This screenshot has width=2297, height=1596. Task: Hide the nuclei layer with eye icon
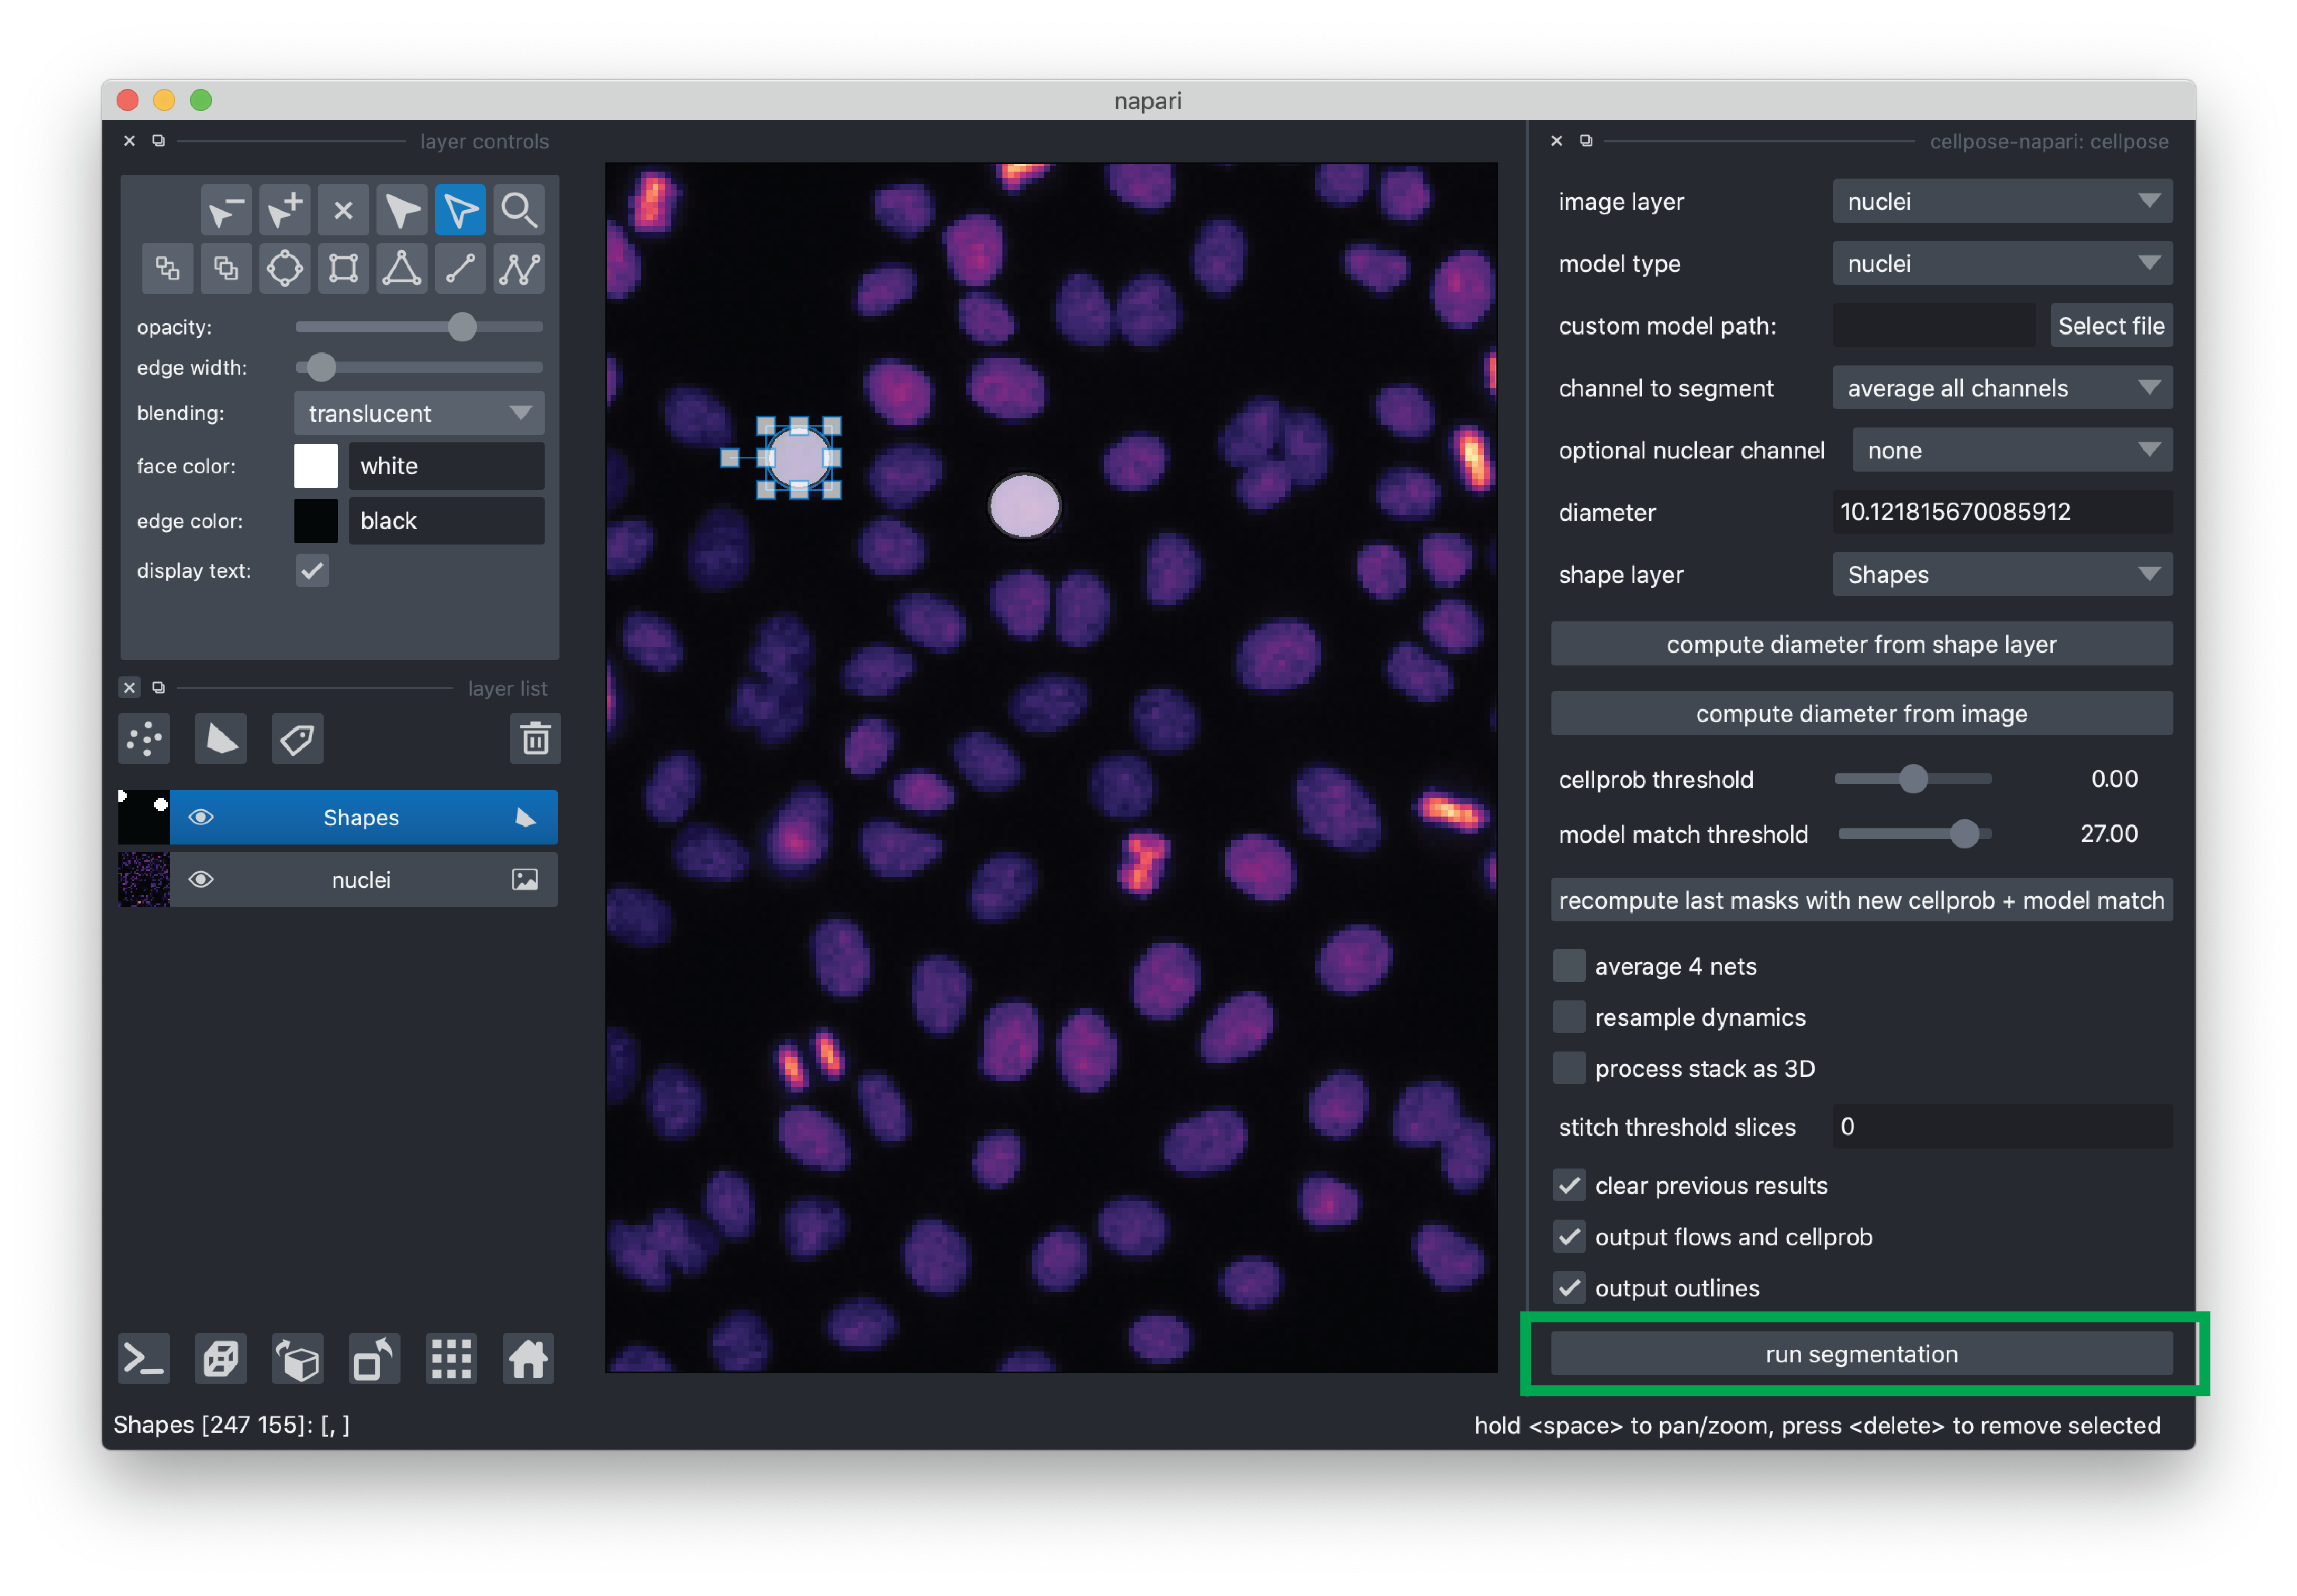click(x=201, y=880)
